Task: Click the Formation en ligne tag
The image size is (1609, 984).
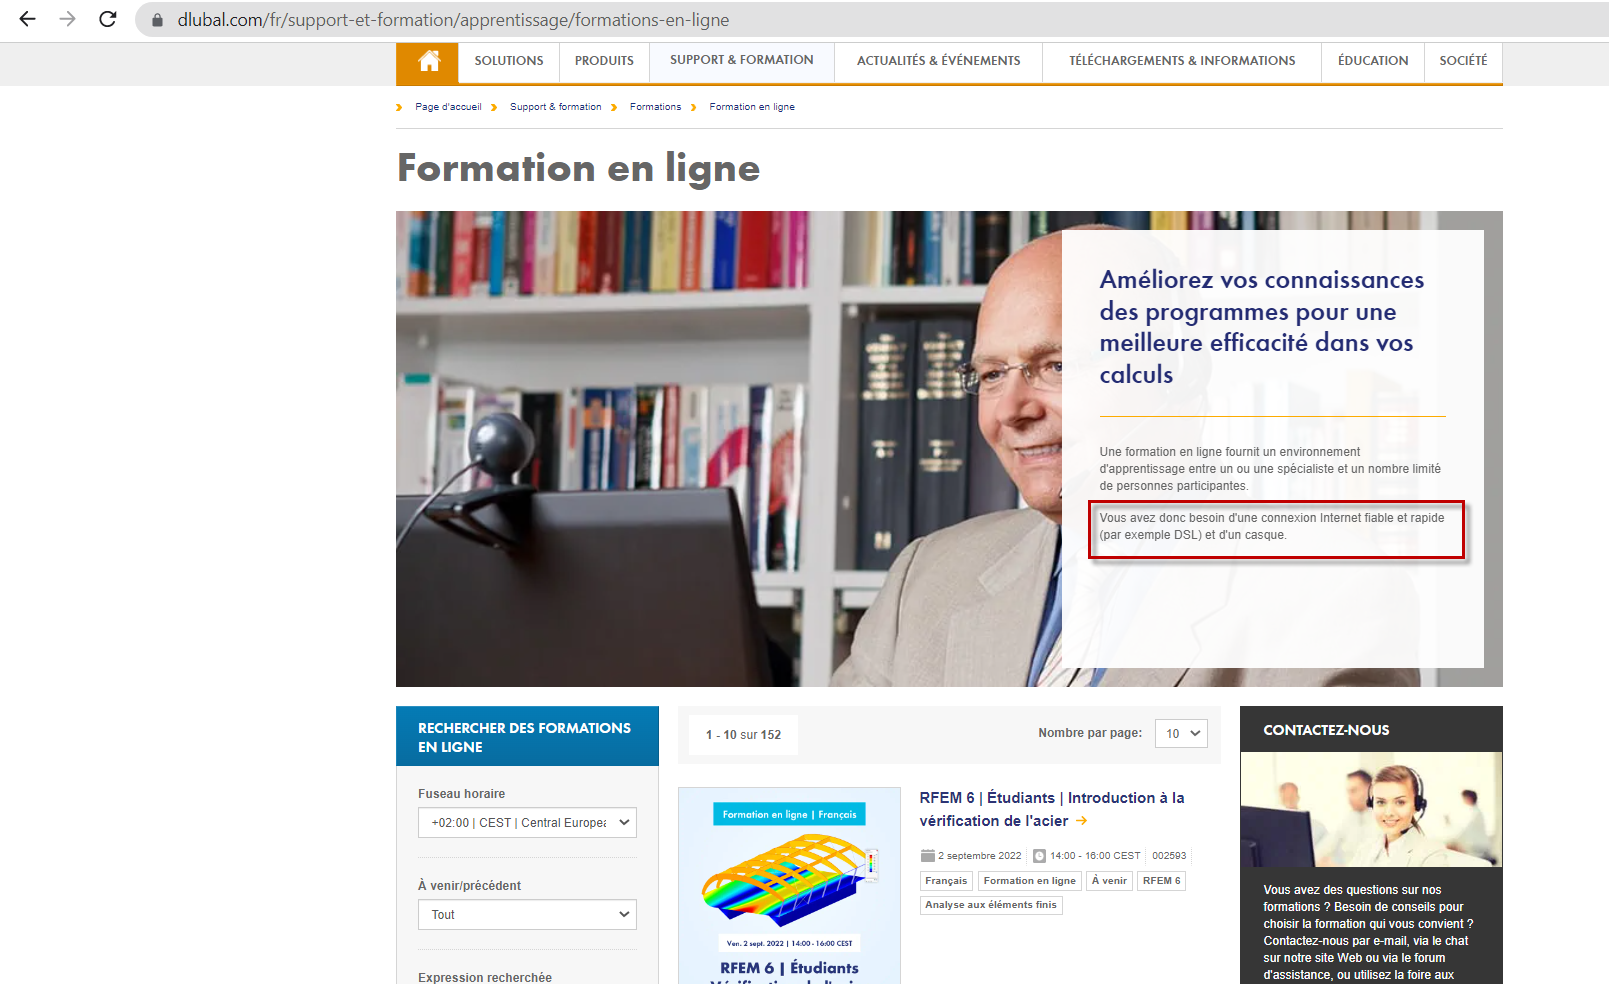Action: pos(1030,881)
